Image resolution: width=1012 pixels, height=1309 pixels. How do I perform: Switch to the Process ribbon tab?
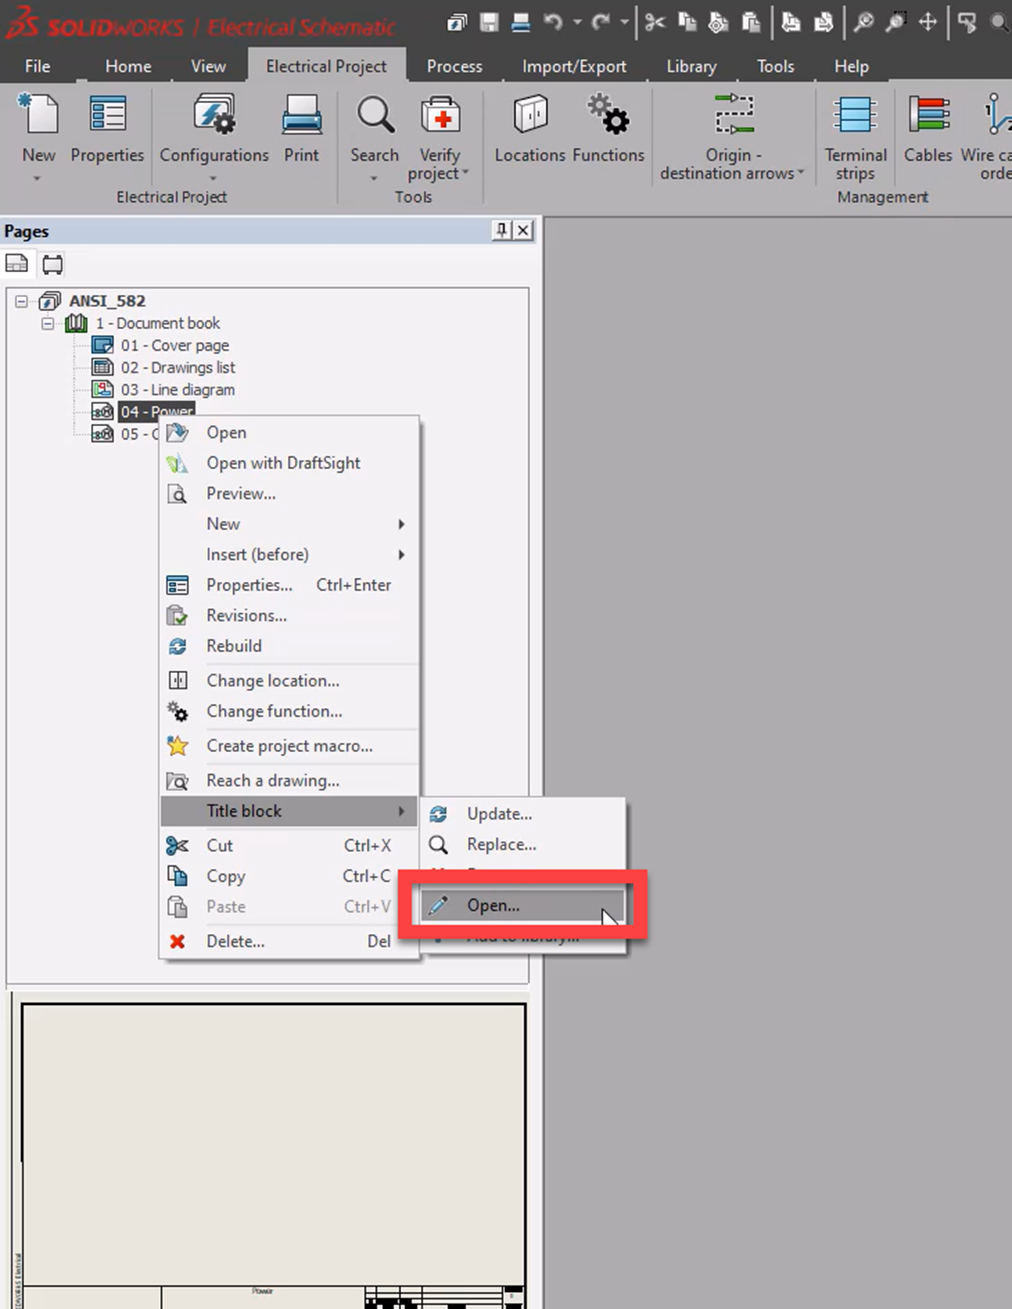(454, 66)
